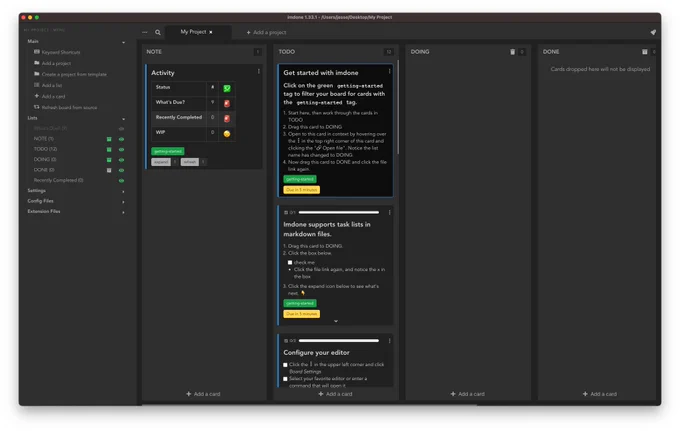Toggle visibility eye for DONE list
Image resolution: width=680 pixels, height=431 pixels.
click(121, 170)
